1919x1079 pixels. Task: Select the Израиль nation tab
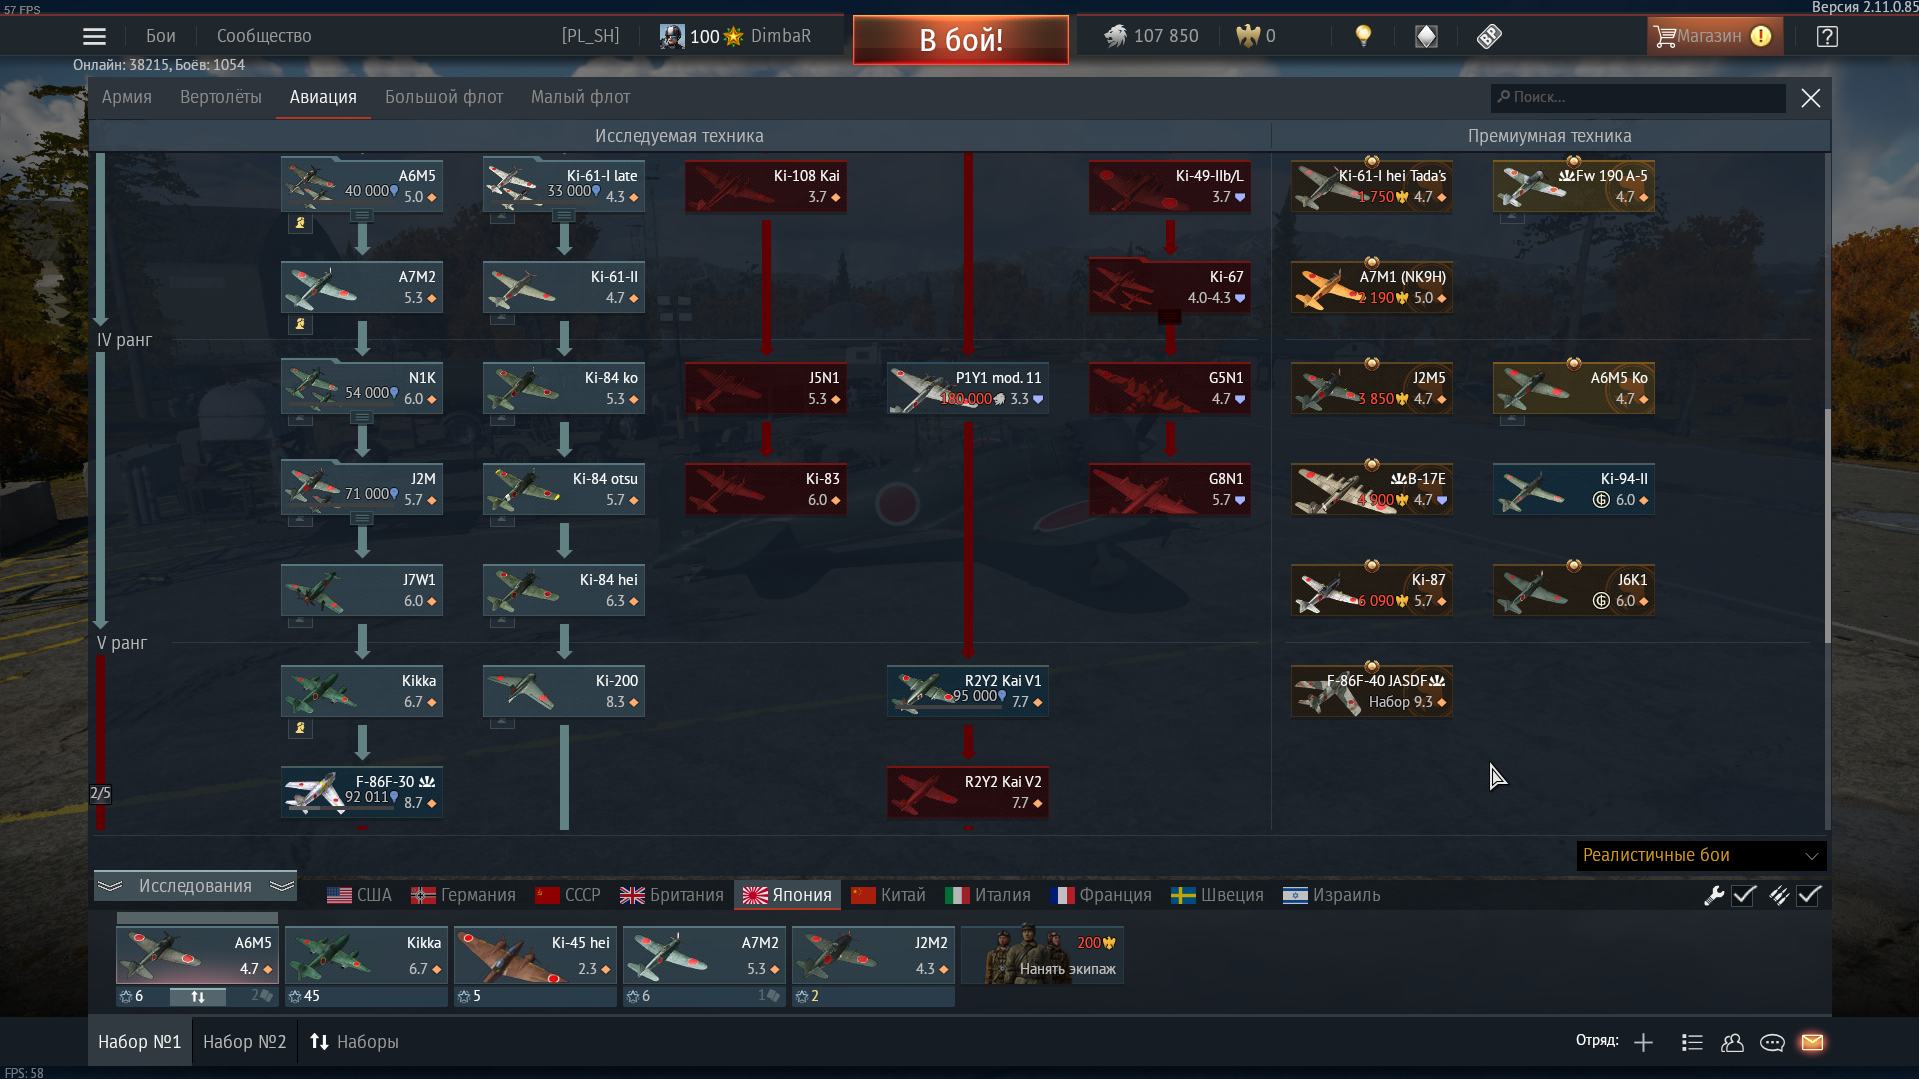1331,895
